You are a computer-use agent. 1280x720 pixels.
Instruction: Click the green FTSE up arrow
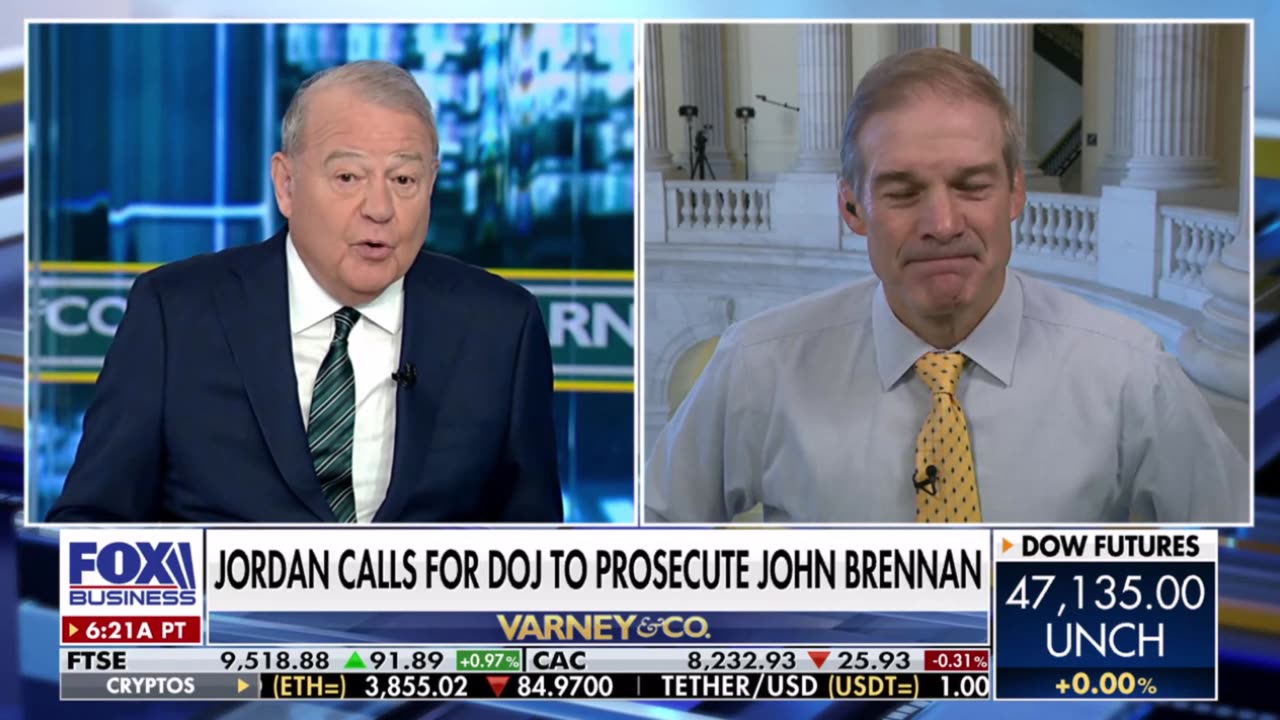(355, 660)
